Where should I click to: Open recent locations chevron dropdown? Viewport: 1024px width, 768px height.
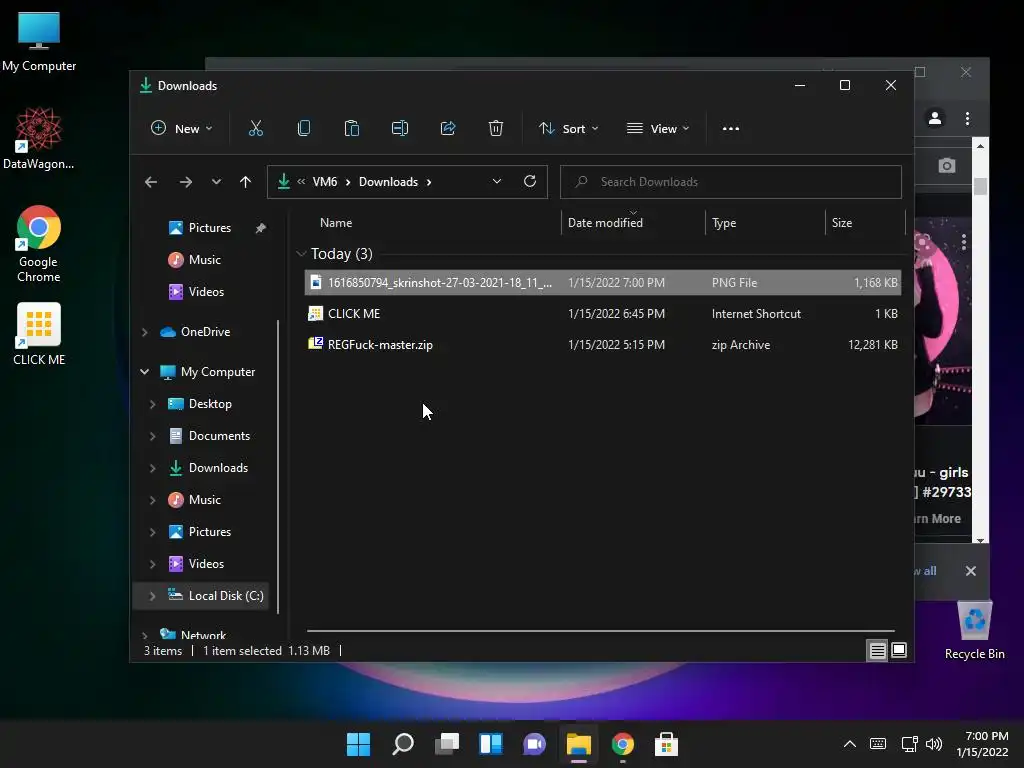pos(216,182)
